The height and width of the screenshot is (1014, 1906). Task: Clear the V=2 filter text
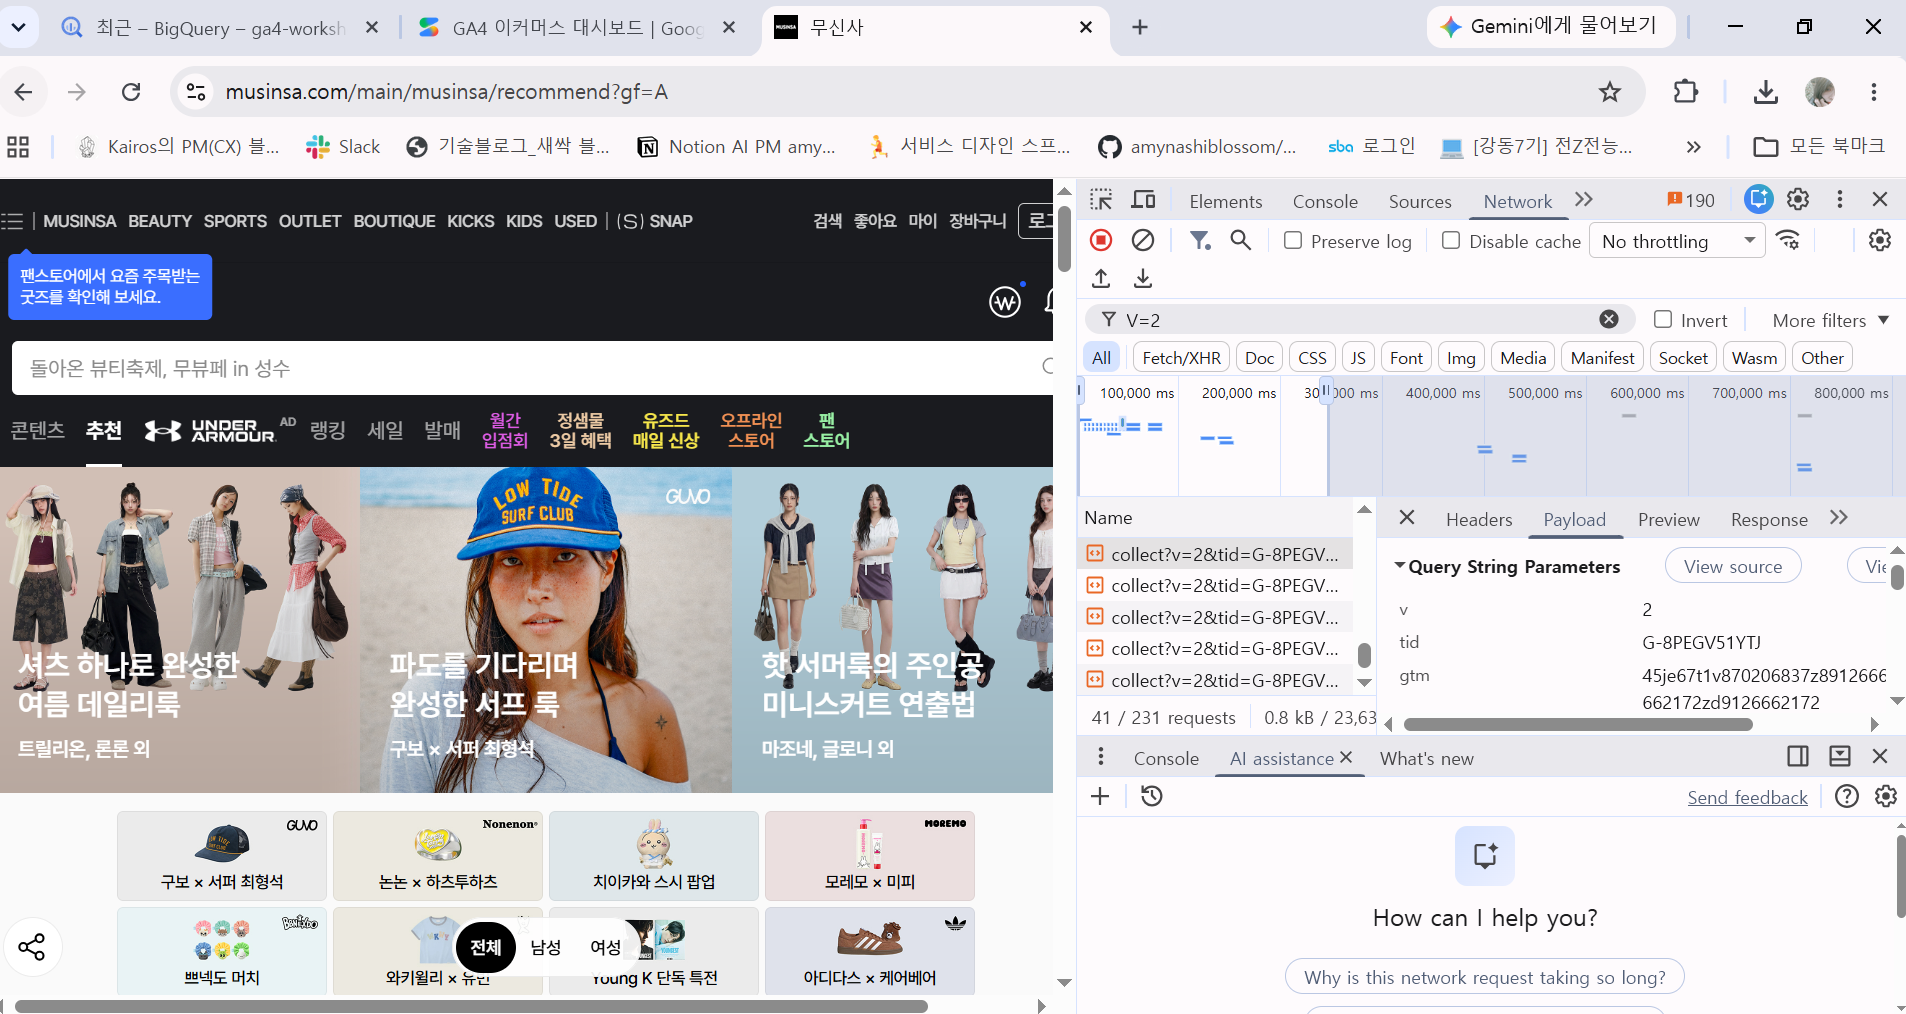(x=1609, y=319)
